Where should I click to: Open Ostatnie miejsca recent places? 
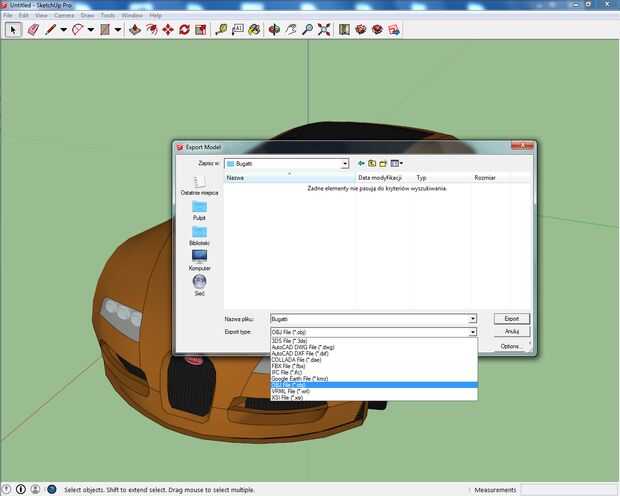[199, 186]
